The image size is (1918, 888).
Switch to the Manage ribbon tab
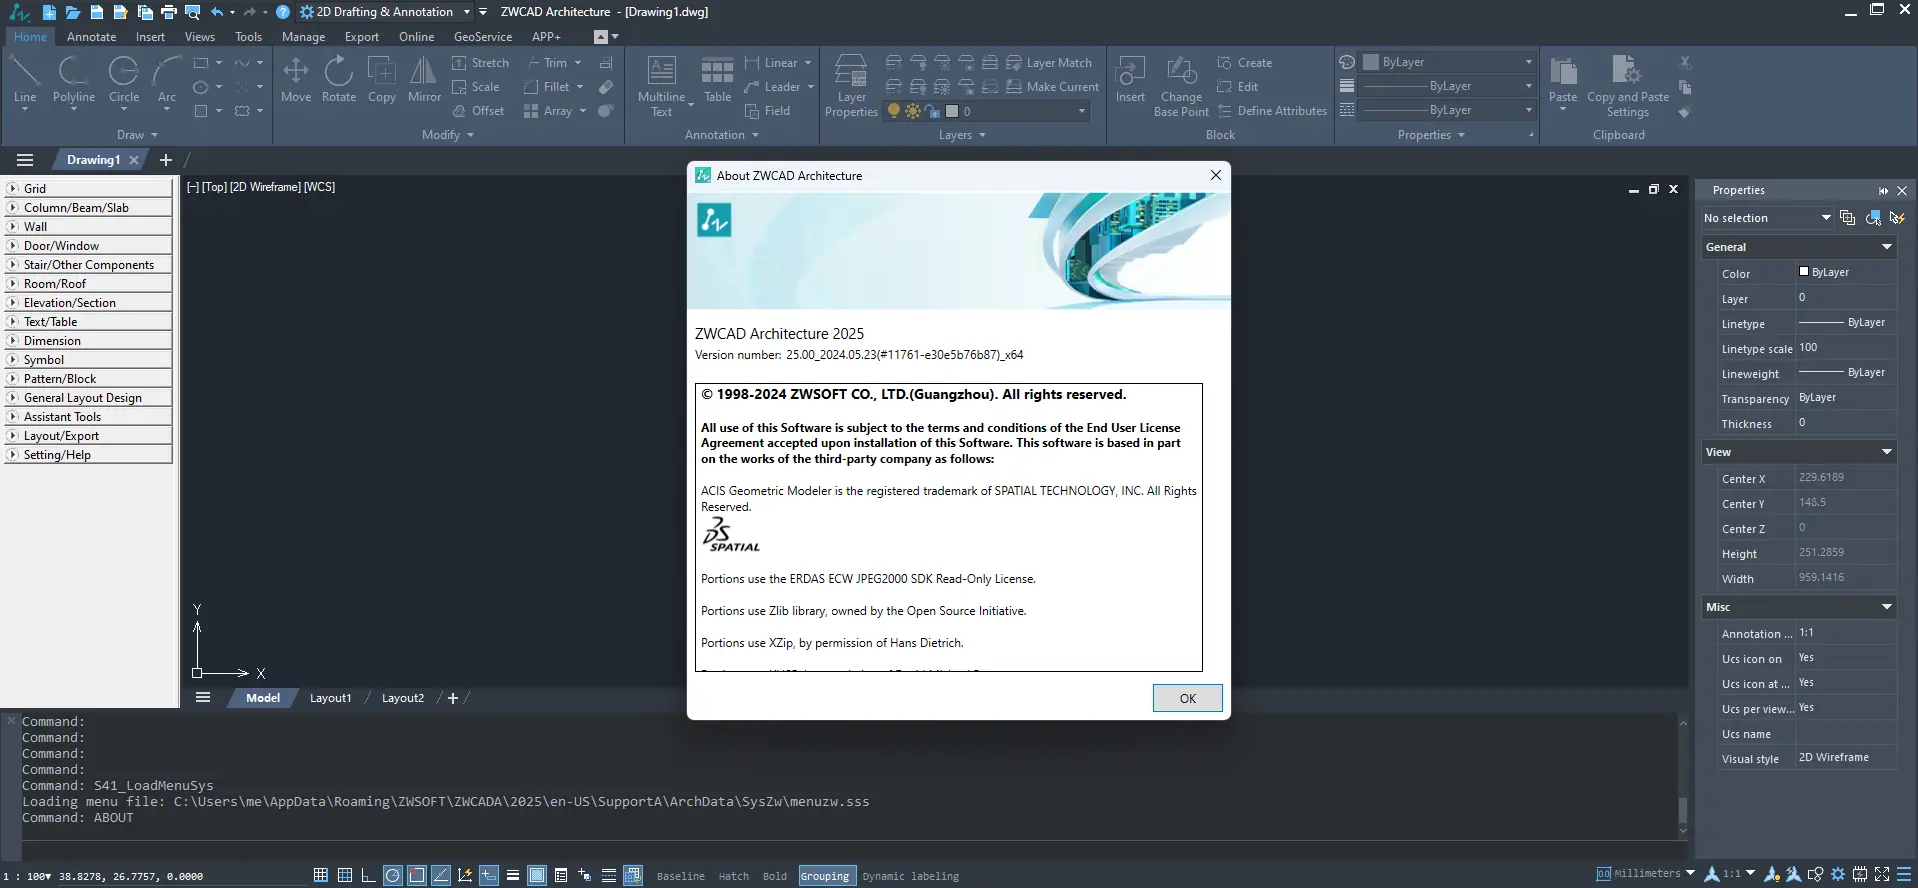click(x=303, y=37)
